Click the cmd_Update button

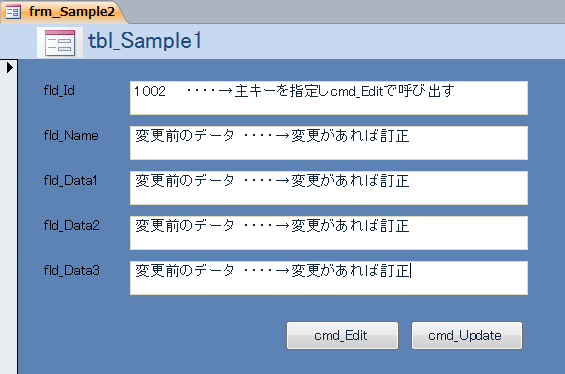click(x=467, y=335)
